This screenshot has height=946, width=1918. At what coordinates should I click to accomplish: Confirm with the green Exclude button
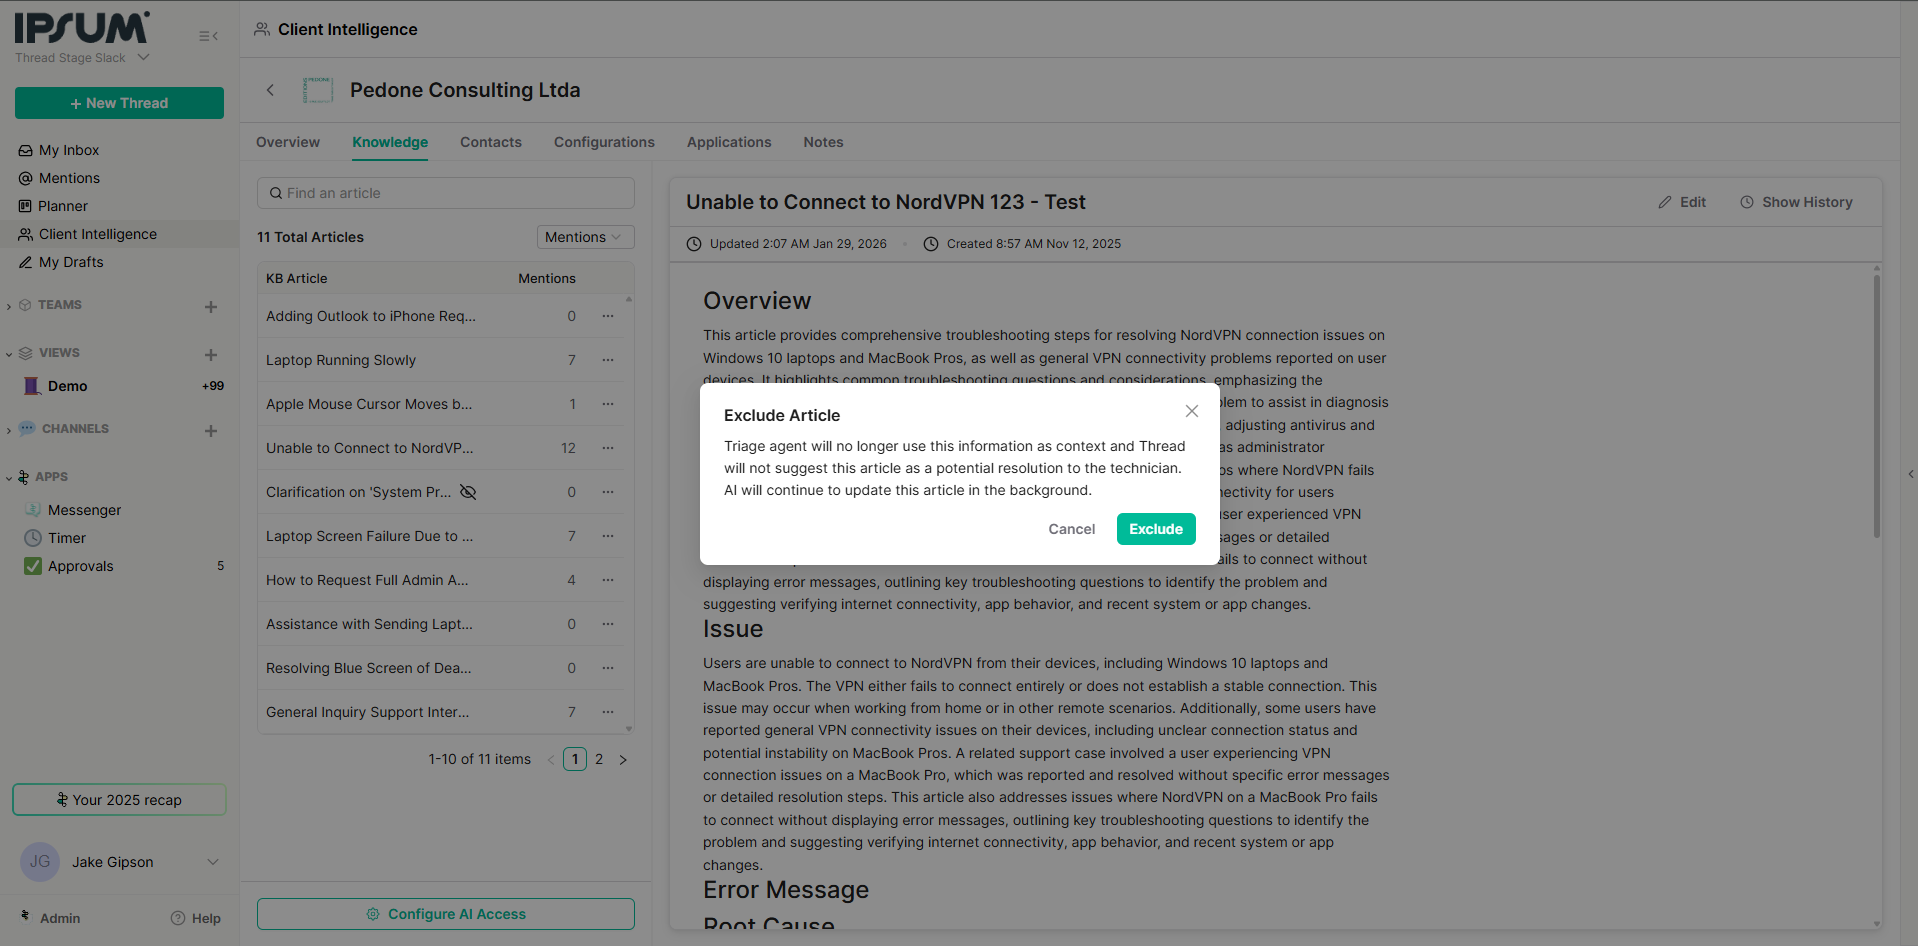coord(1155,529)
